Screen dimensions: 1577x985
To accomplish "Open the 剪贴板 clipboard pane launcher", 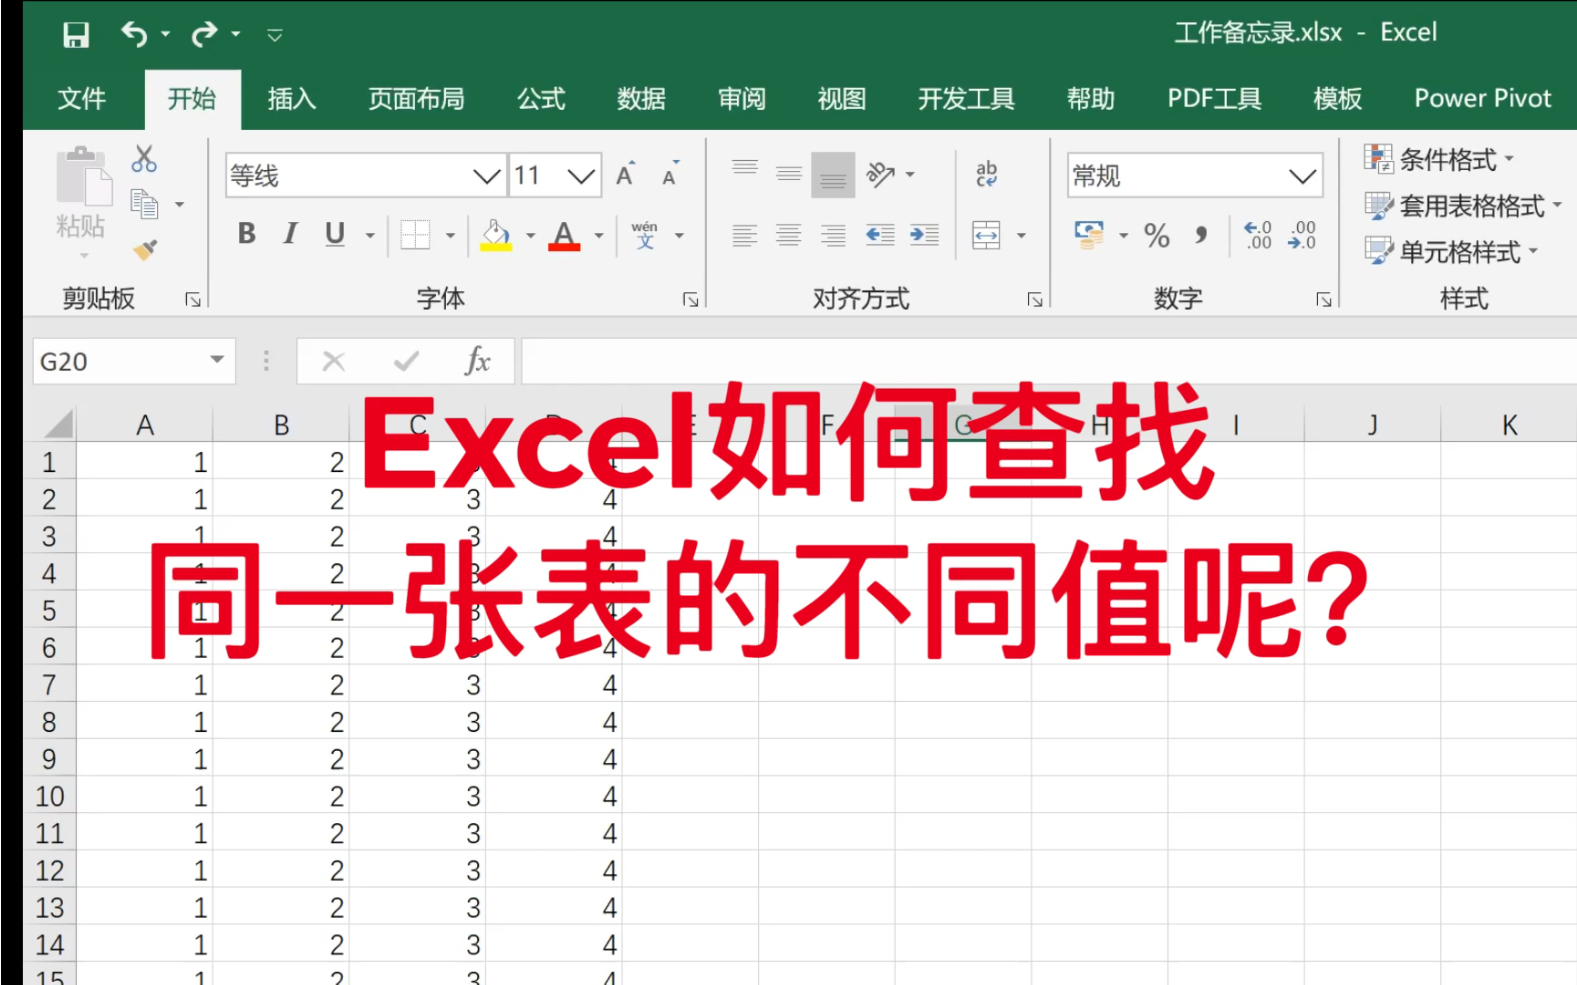I will 193,299.
